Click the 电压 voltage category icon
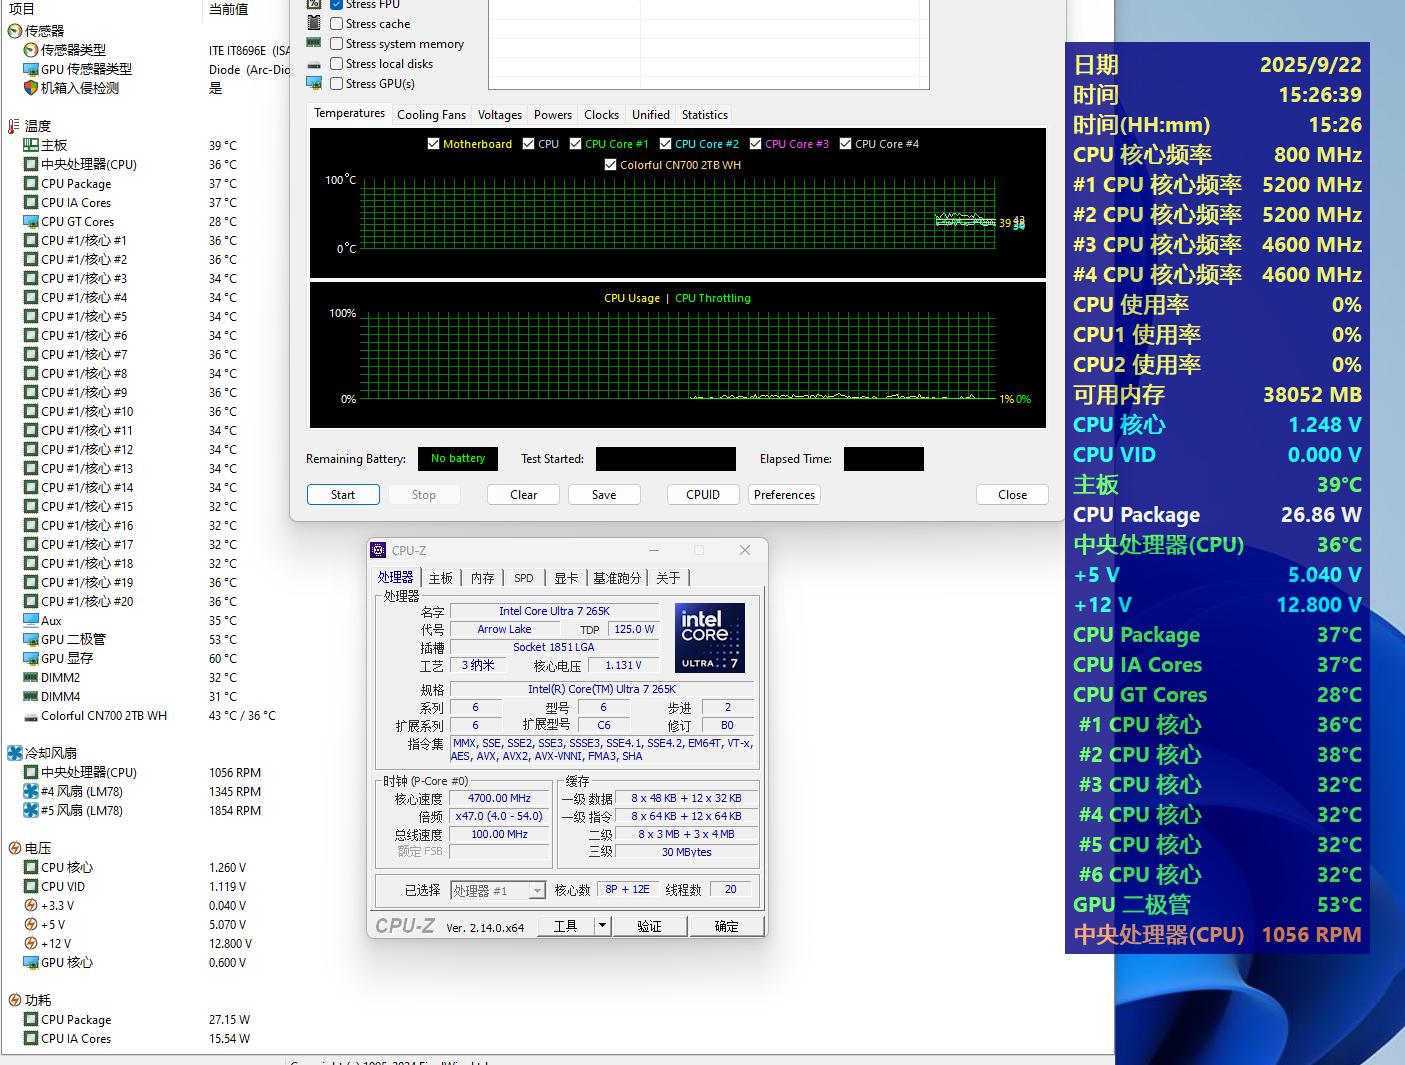 pyautogui.click(x=14, y=848)
